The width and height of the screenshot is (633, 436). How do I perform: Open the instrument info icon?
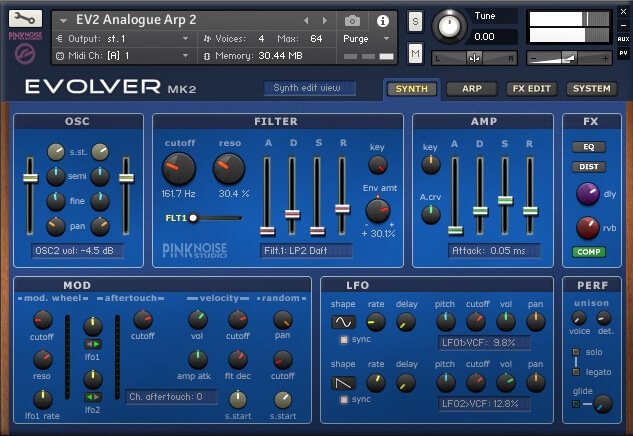382,21
